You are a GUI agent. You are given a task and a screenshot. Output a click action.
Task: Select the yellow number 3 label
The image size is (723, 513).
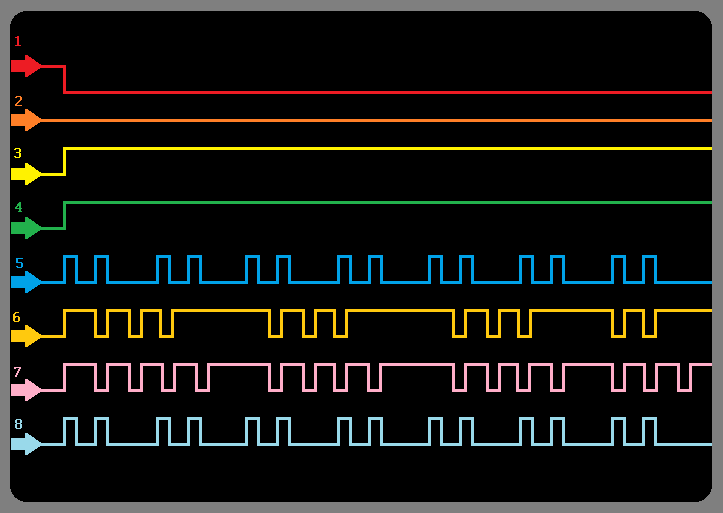pyautogui.click(x=18, y=153)
